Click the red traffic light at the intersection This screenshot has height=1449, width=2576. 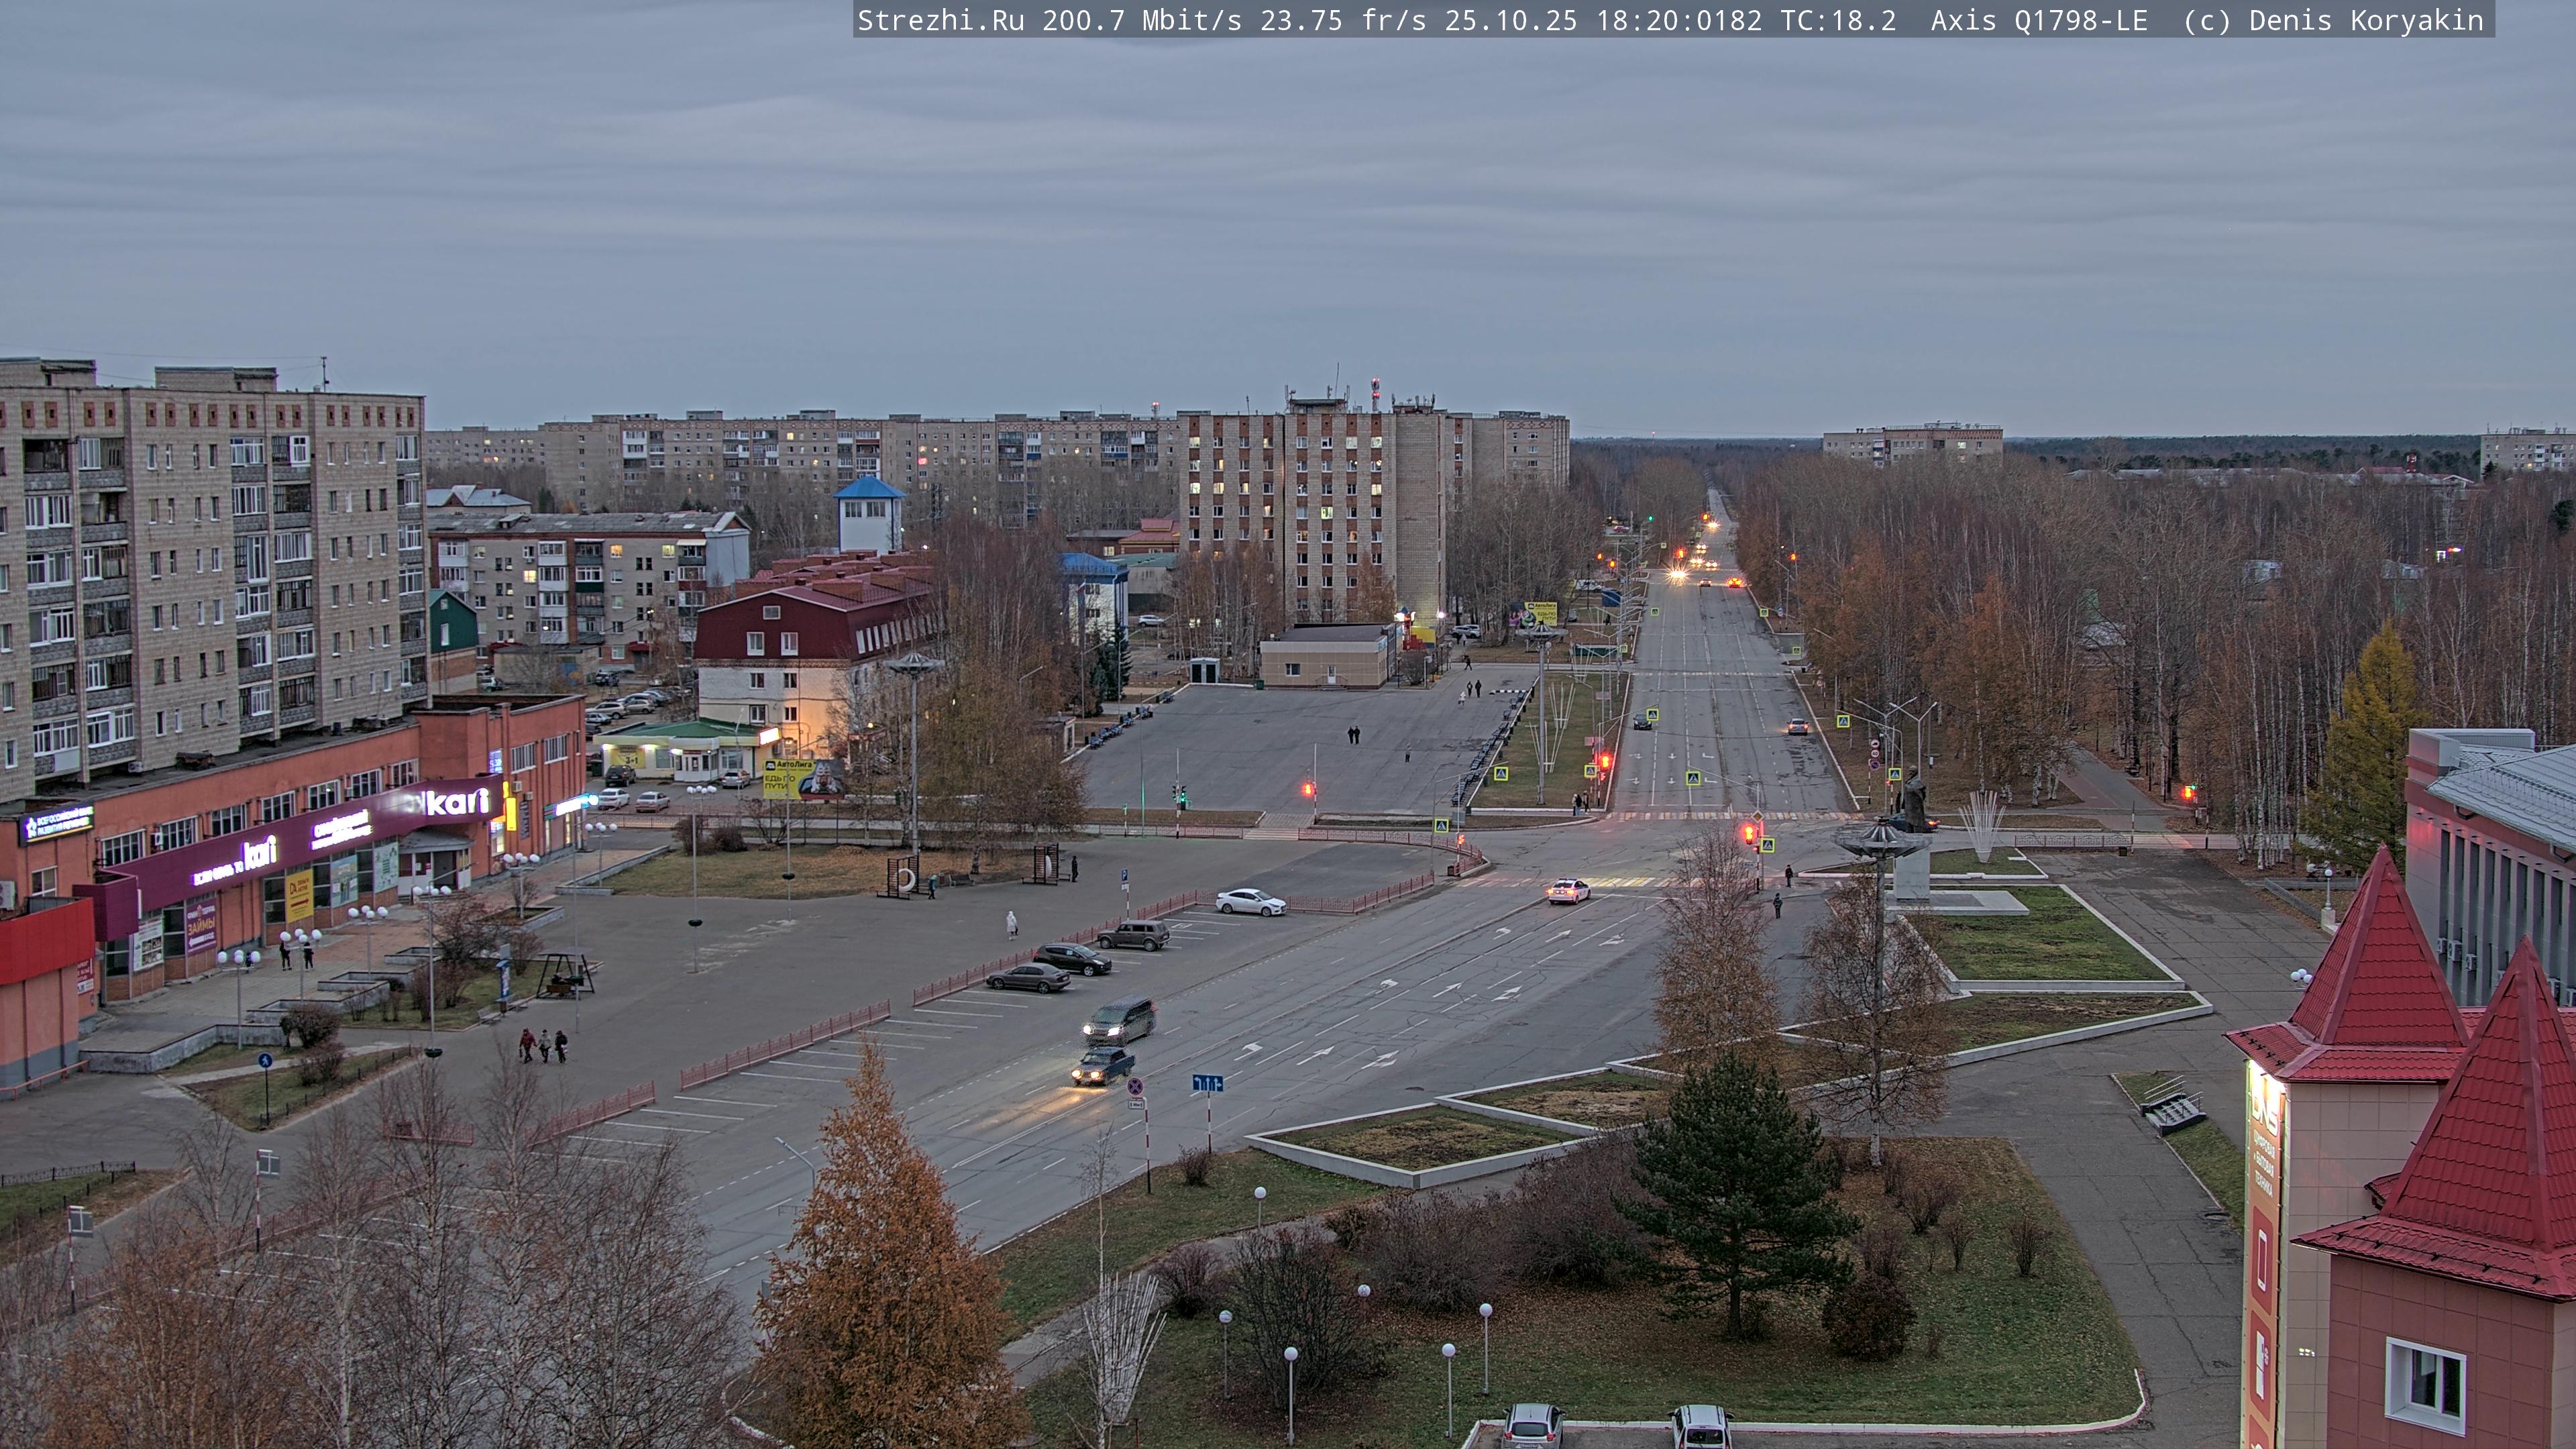coord(1749,832)
